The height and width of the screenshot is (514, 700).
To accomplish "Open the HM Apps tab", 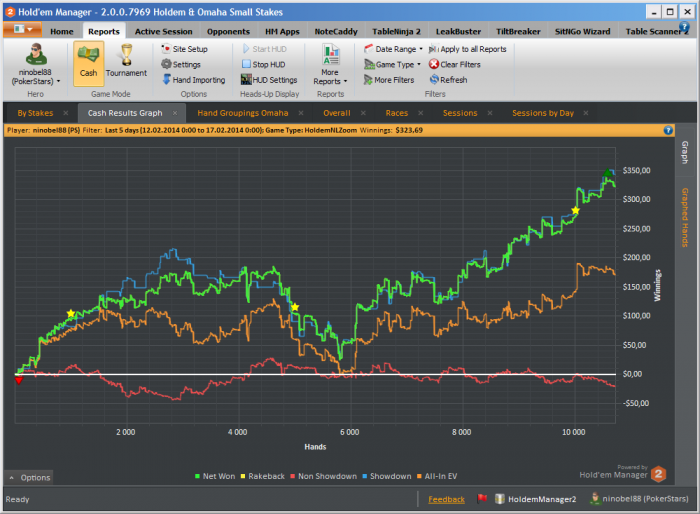I will pyautogui.click(x=282, y=31).
